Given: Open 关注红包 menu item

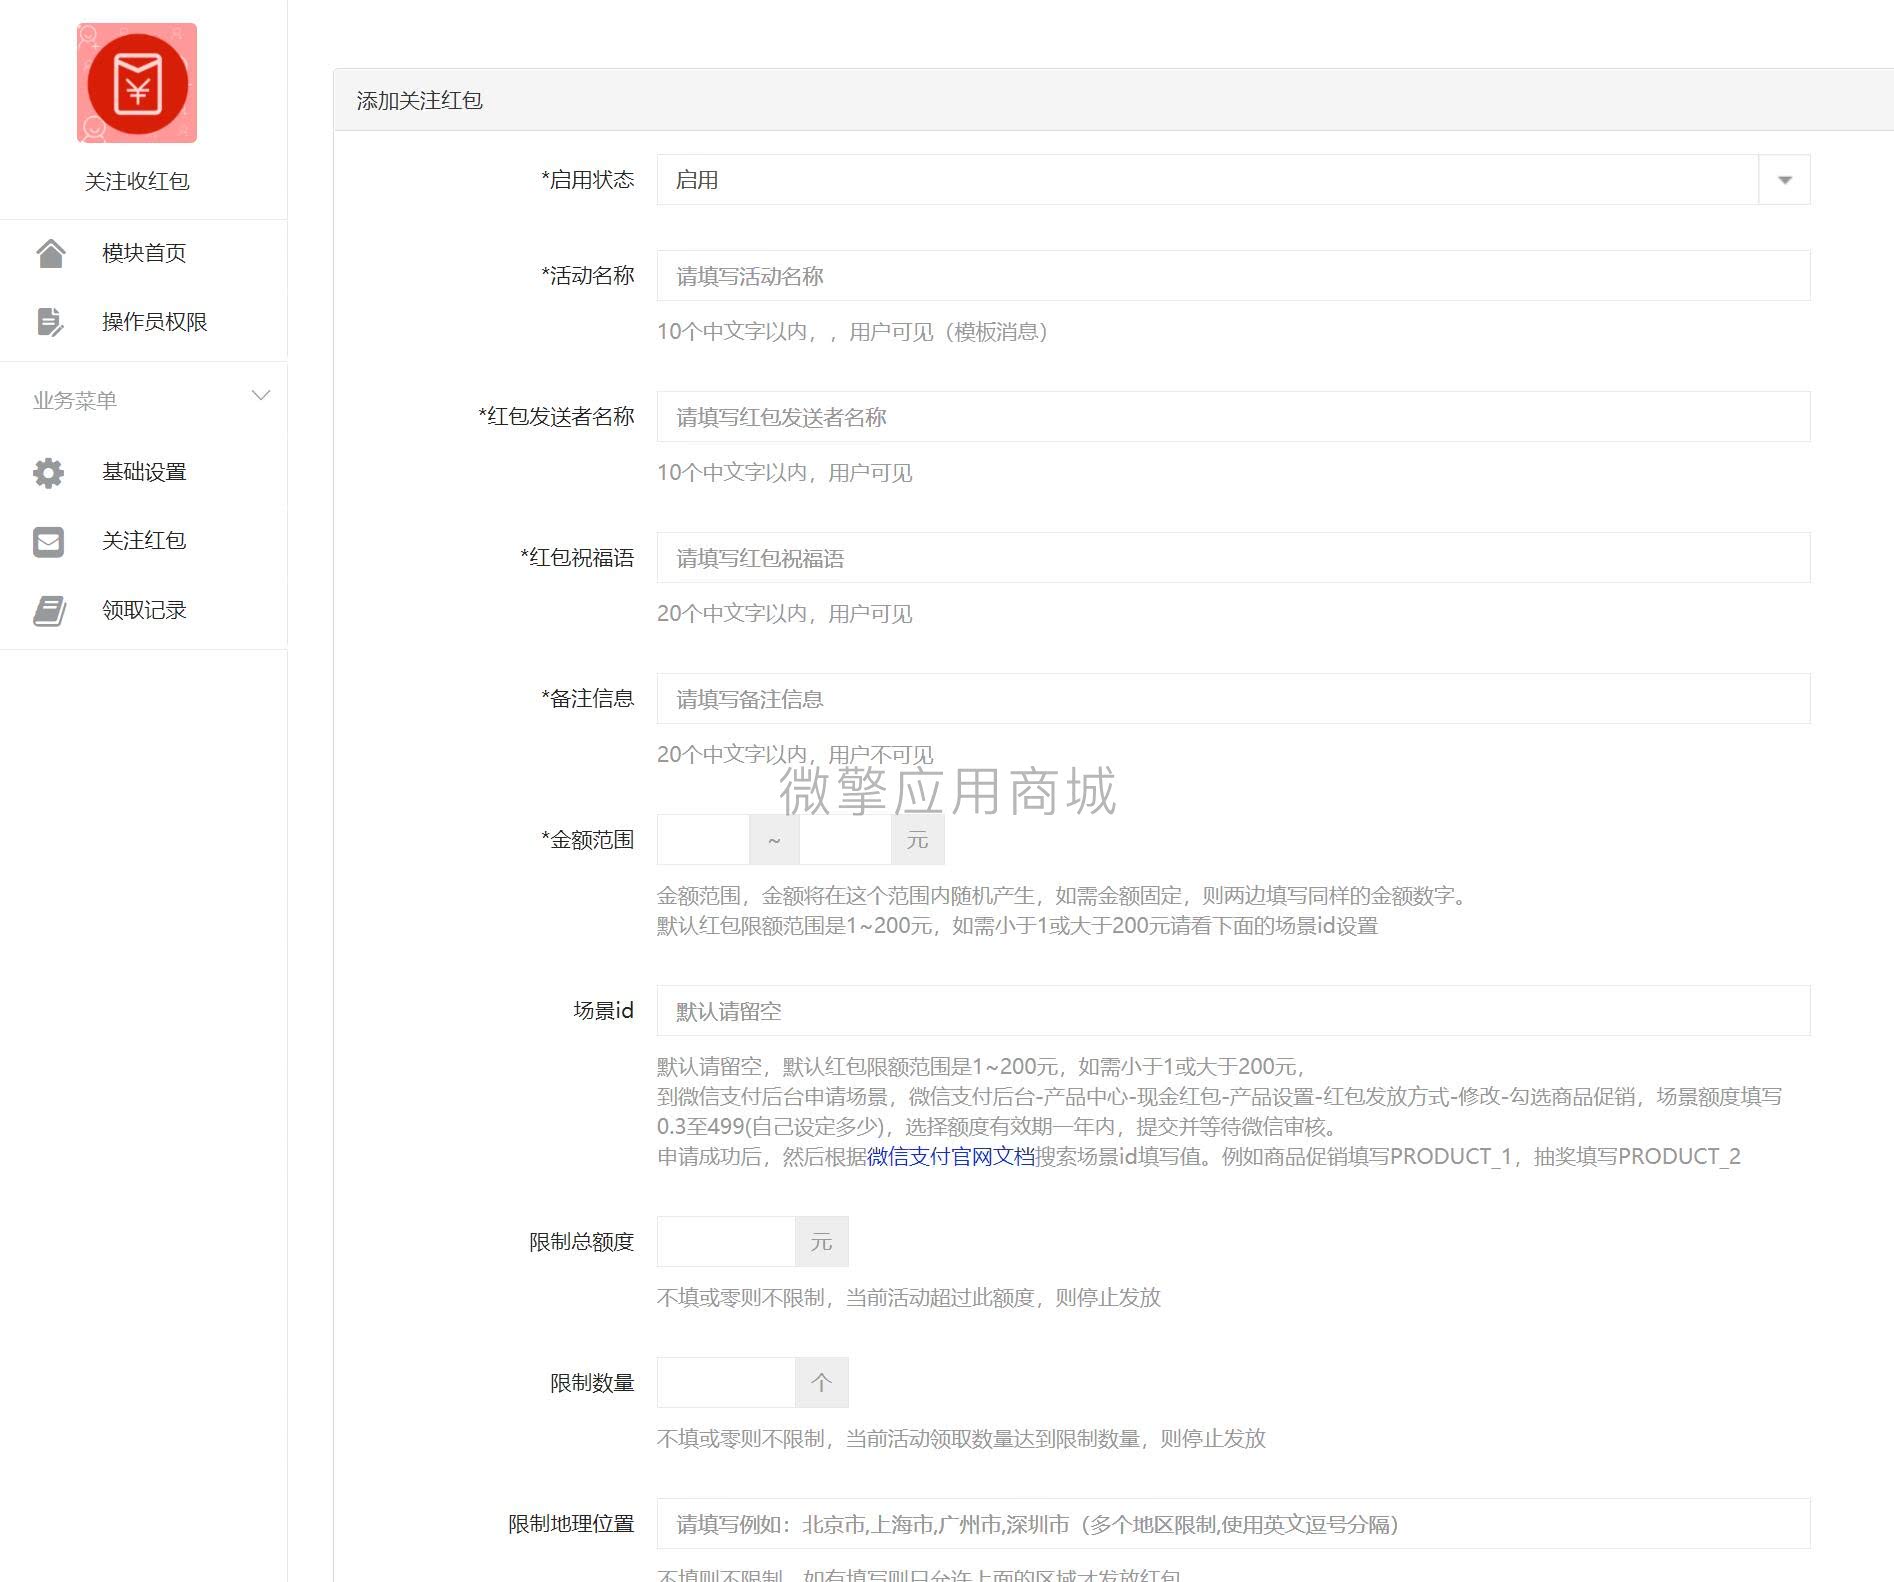Looking at the screenshot, I should point(144,541).
